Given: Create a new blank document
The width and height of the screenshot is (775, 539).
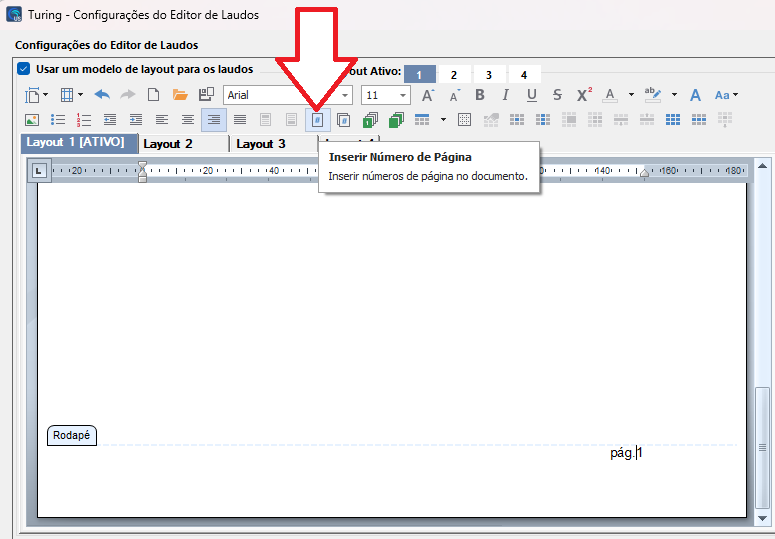Looking at the screenshot, I should pyautogui.click(x=154, y=95).
